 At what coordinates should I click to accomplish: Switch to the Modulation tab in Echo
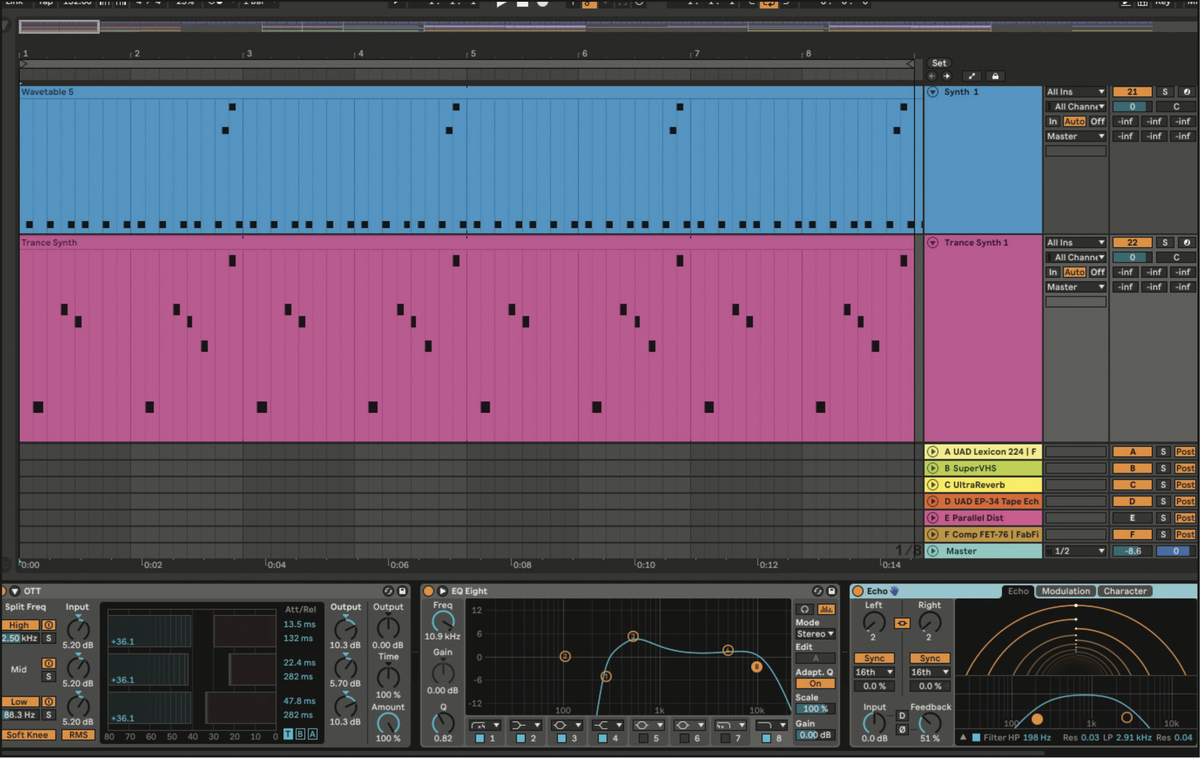(x=1065, y=591)
